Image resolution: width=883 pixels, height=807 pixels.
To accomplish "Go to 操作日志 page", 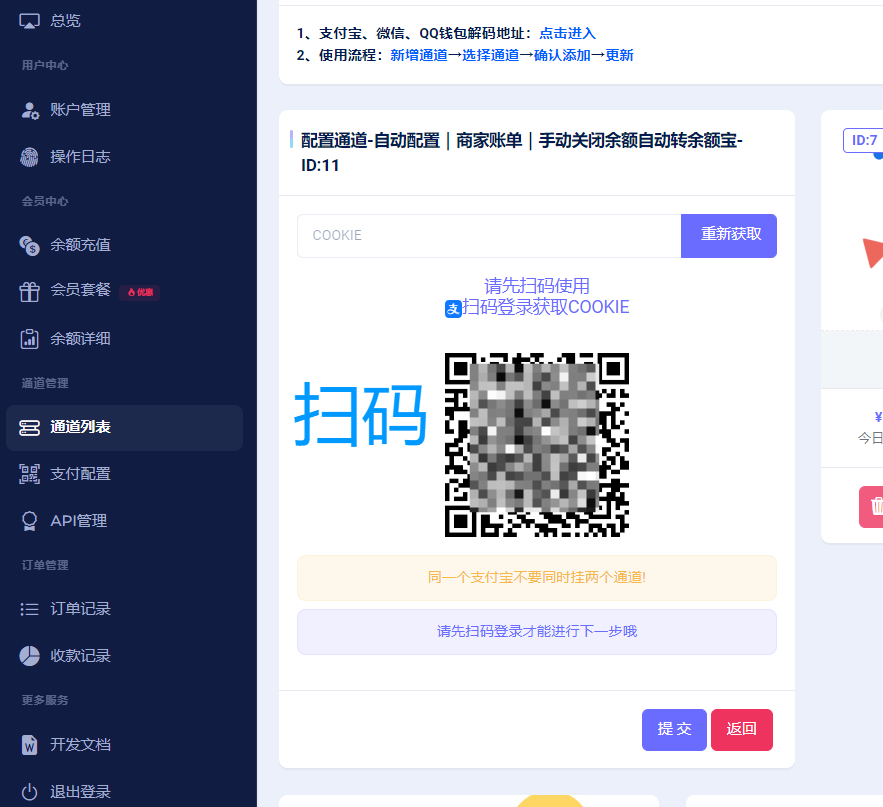I will pos(80,157).
